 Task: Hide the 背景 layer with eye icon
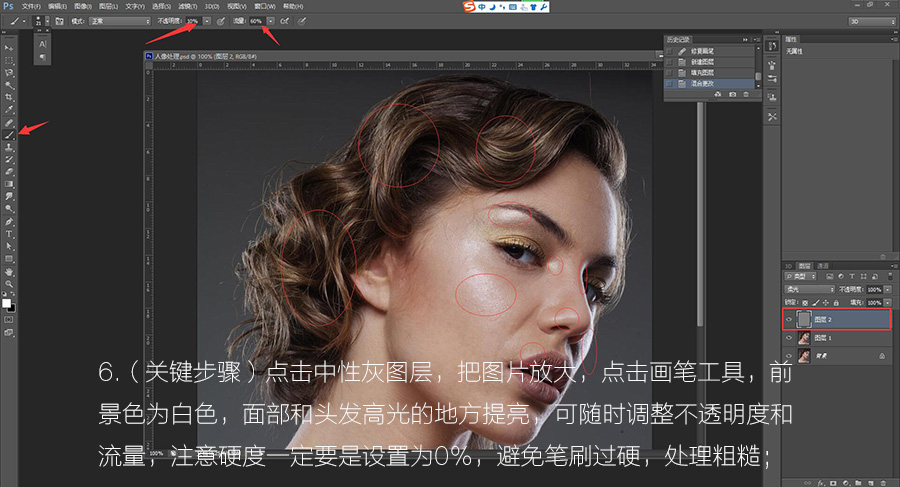point(789,356)
